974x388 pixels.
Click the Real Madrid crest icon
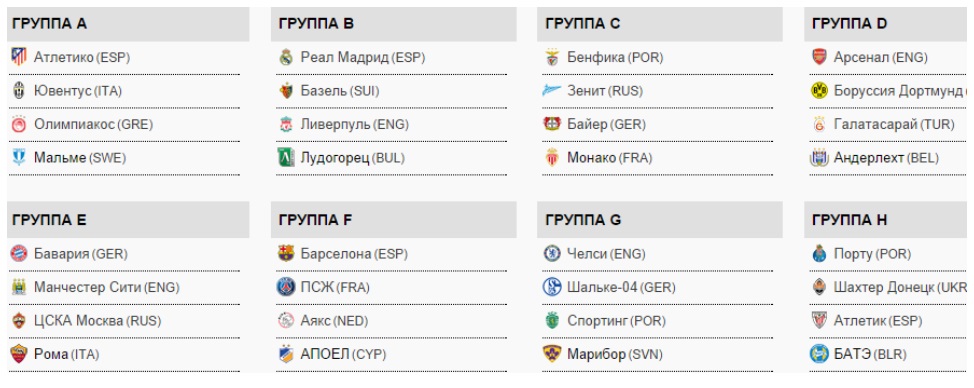pyautogui.click(x=286, y=57)
